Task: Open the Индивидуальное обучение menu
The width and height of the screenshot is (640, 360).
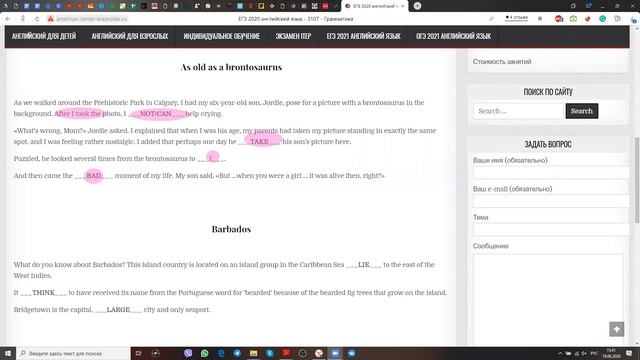Action: [x=222, y=36]
